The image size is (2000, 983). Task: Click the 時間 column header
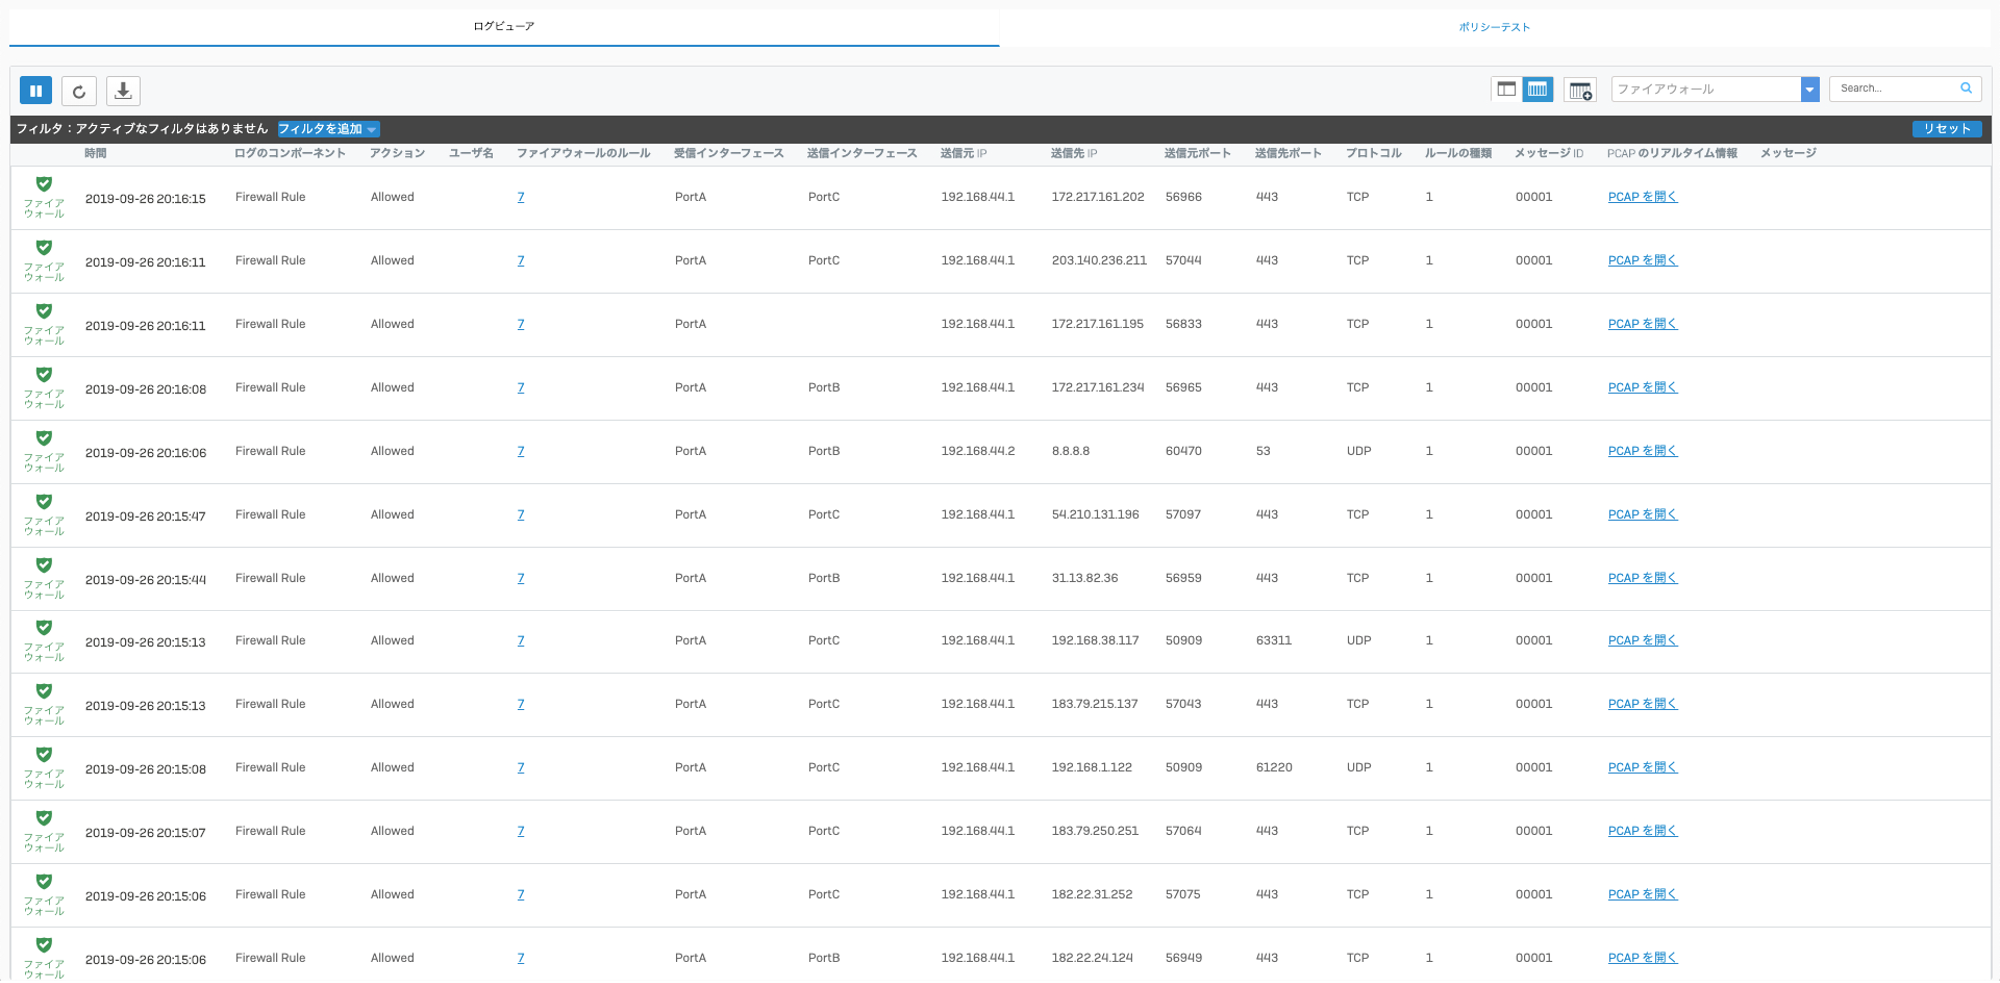pos(96,154)
